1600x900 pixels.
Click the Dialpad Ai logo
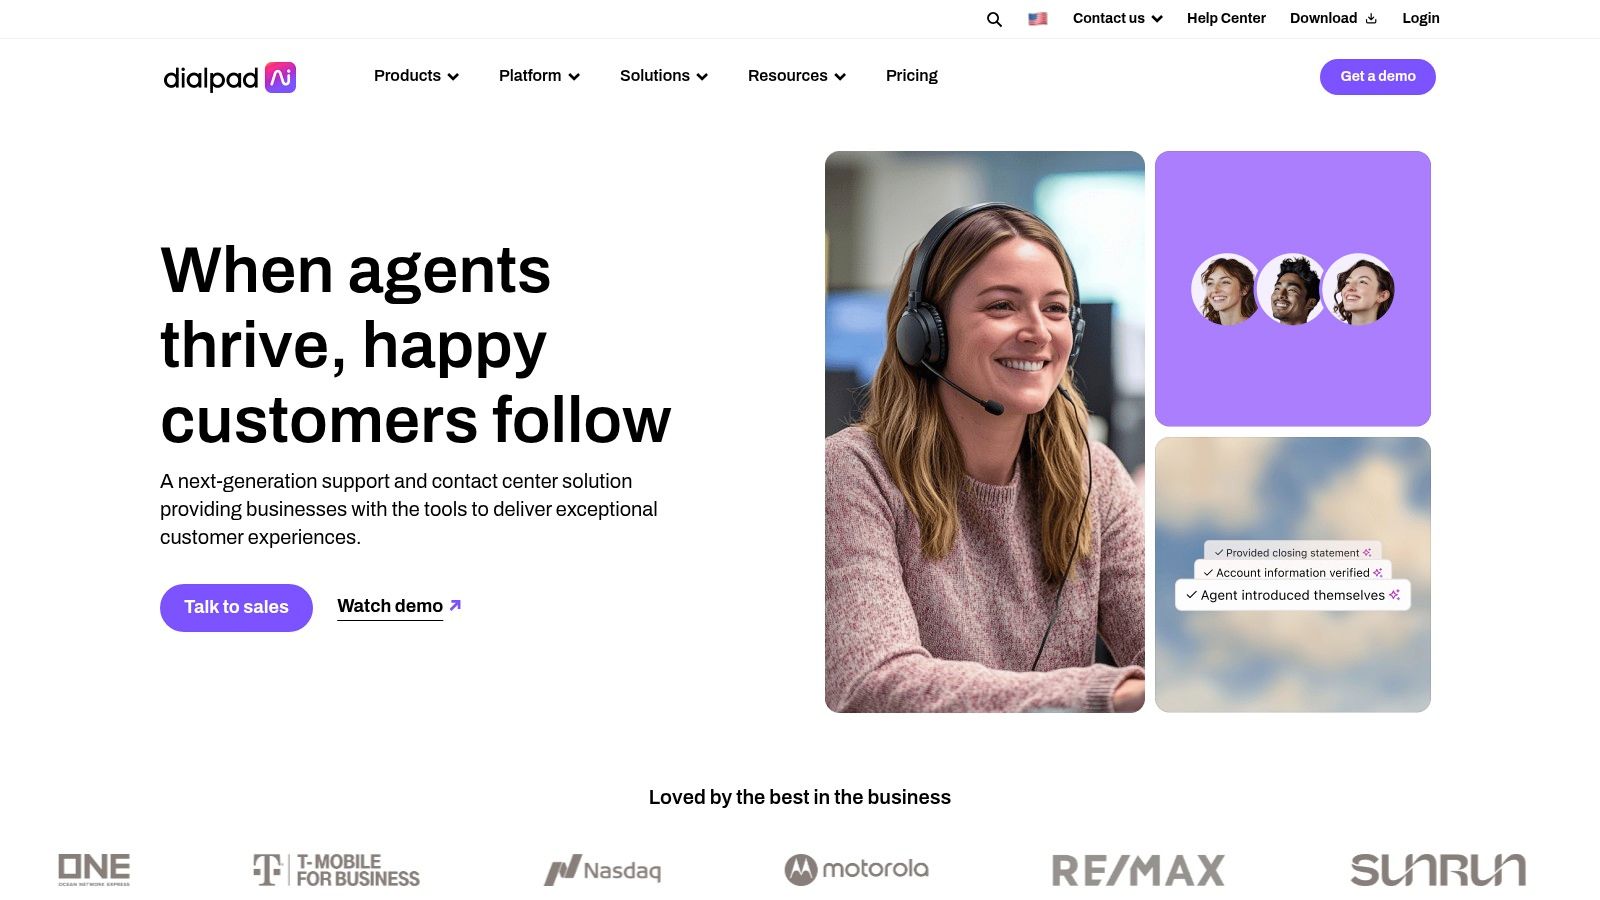[x=230, y=77]
